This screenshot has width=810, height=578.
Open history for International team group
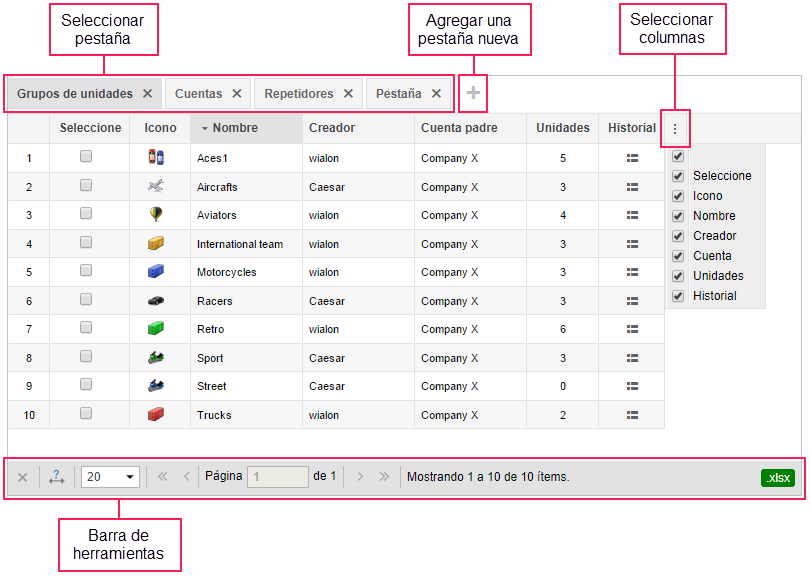coord(632,244)
